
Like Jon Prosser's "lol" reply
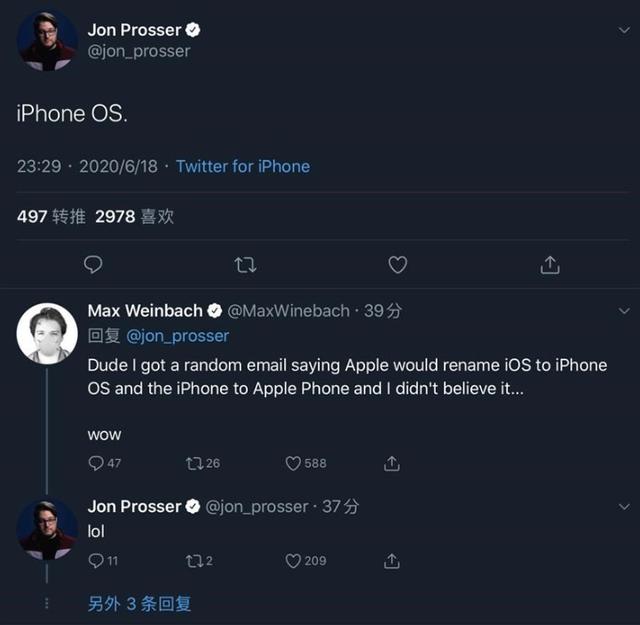(x=294, y=561)
